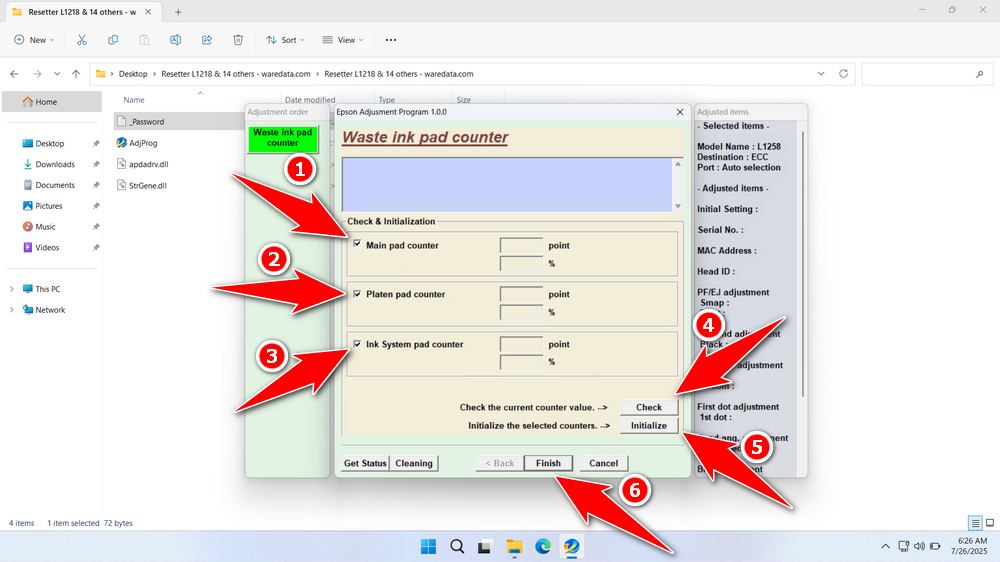Click the Check button
The height and width of the screenshot is (562, 1000).
pos(649,407)
